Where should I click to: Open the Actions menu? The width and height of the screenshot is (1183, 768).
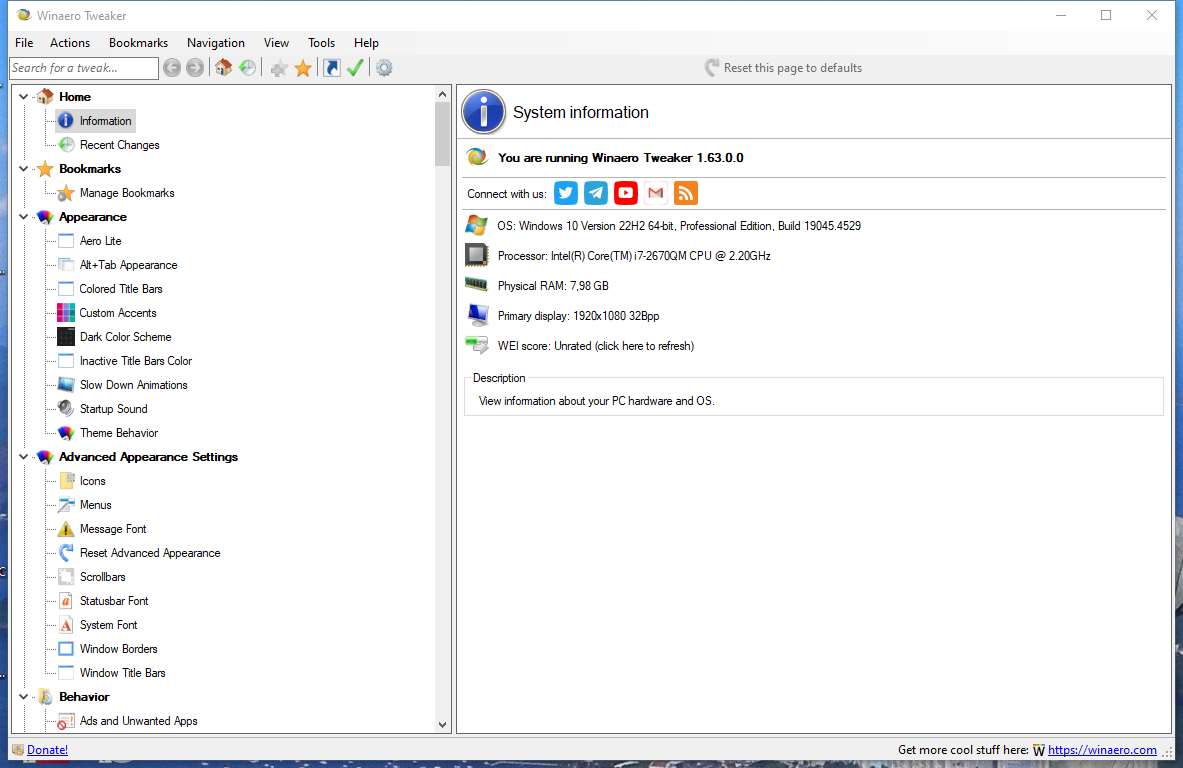point(70,43)
